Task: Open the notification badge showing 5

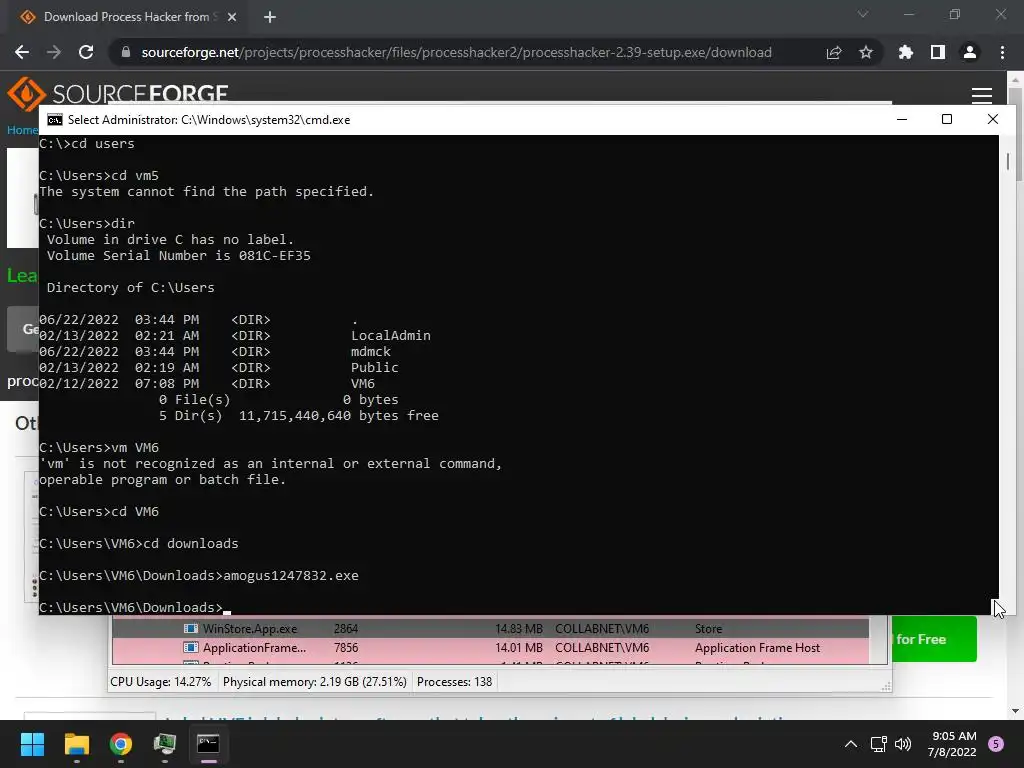Action: click(996, 744)
